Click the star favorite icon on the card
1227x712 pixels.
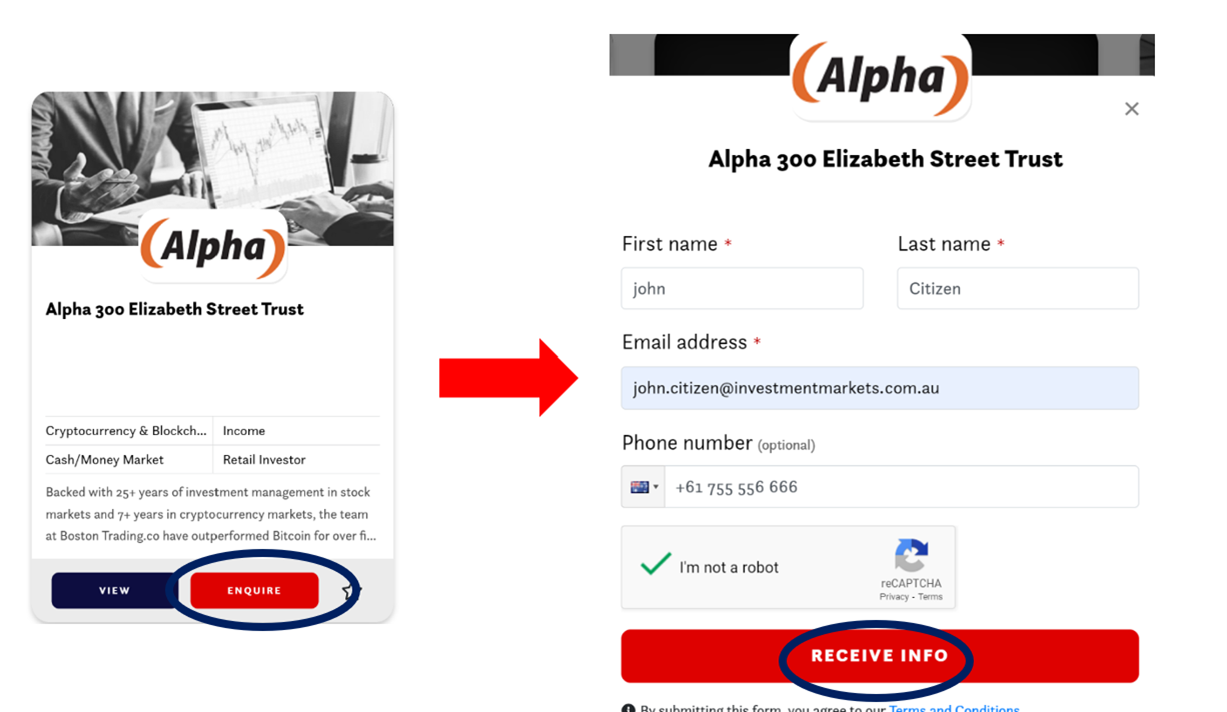(350, 591)
